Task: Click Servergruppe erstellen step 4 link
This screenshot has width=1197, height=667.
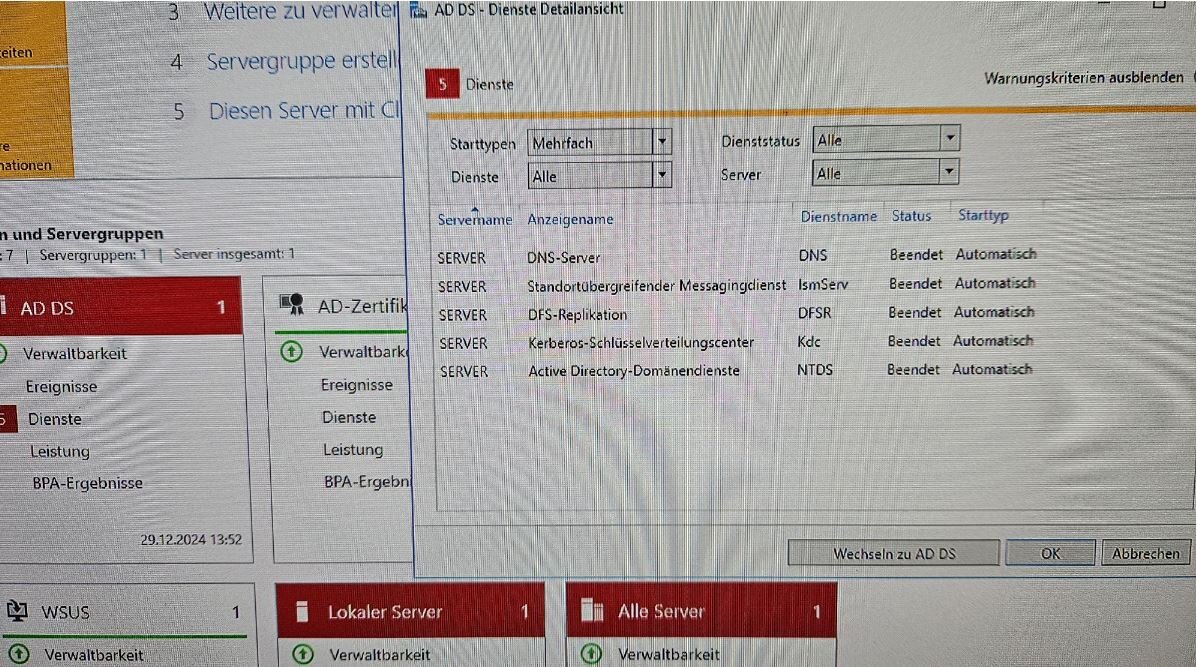Action: (303, 60)
